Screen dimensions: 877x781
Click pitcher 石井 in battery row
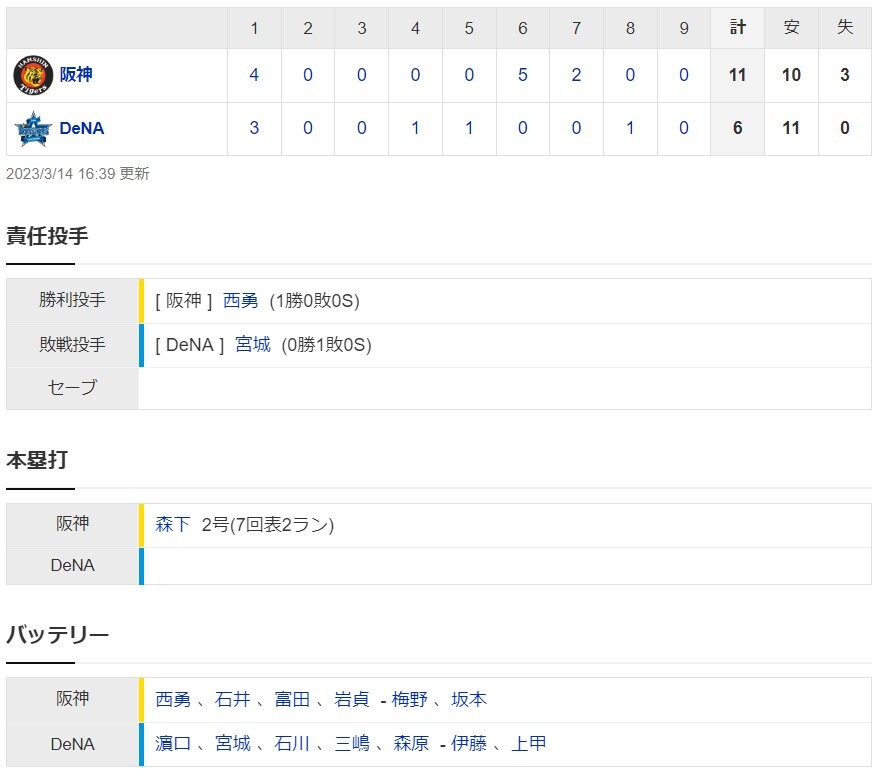point(233,700)
